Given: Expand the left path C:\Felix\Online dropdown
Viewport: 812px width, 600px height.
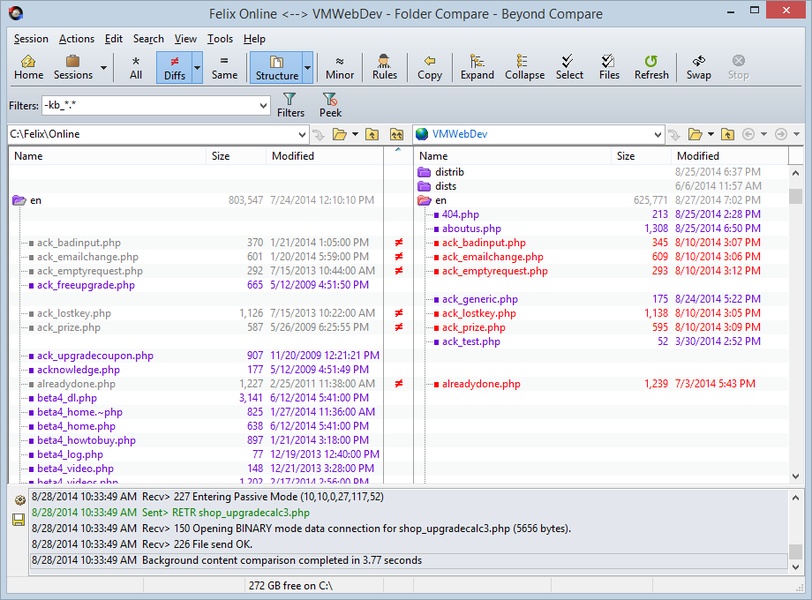Looking at the screenshot, I should coord(300,134).
